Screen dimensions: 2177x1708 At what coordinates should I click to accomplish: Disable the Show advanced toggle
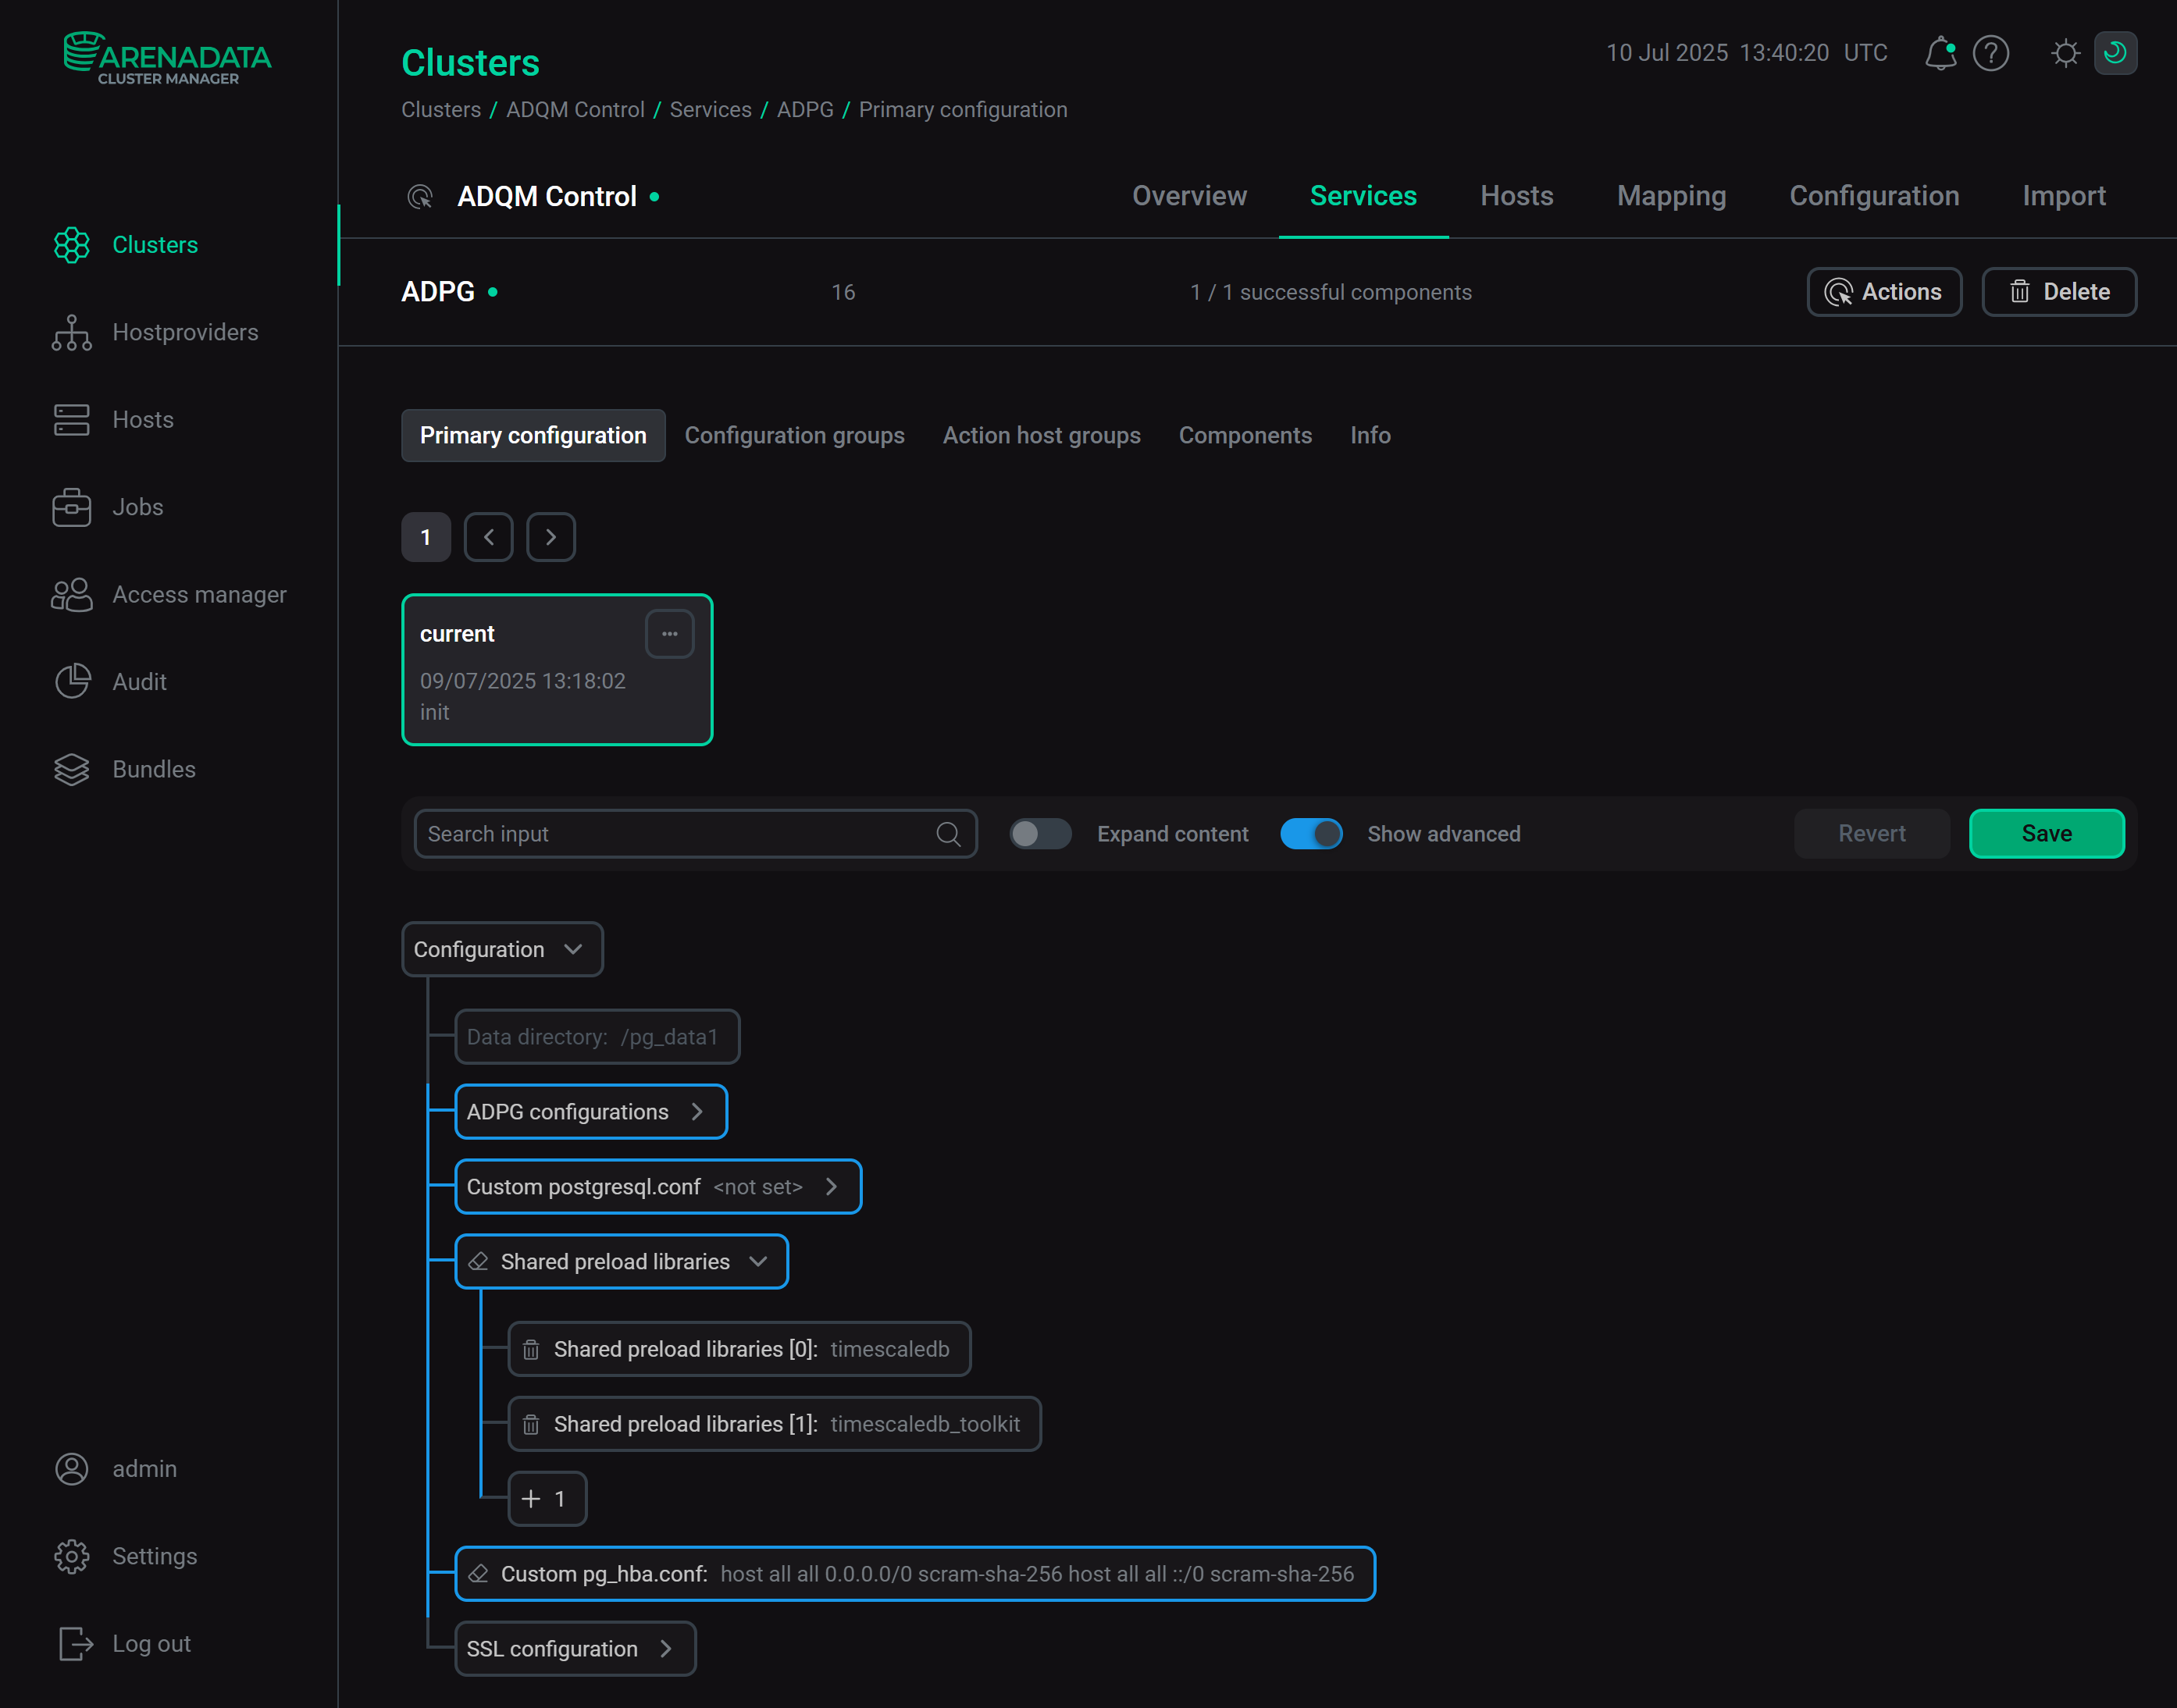[1312, 833]
